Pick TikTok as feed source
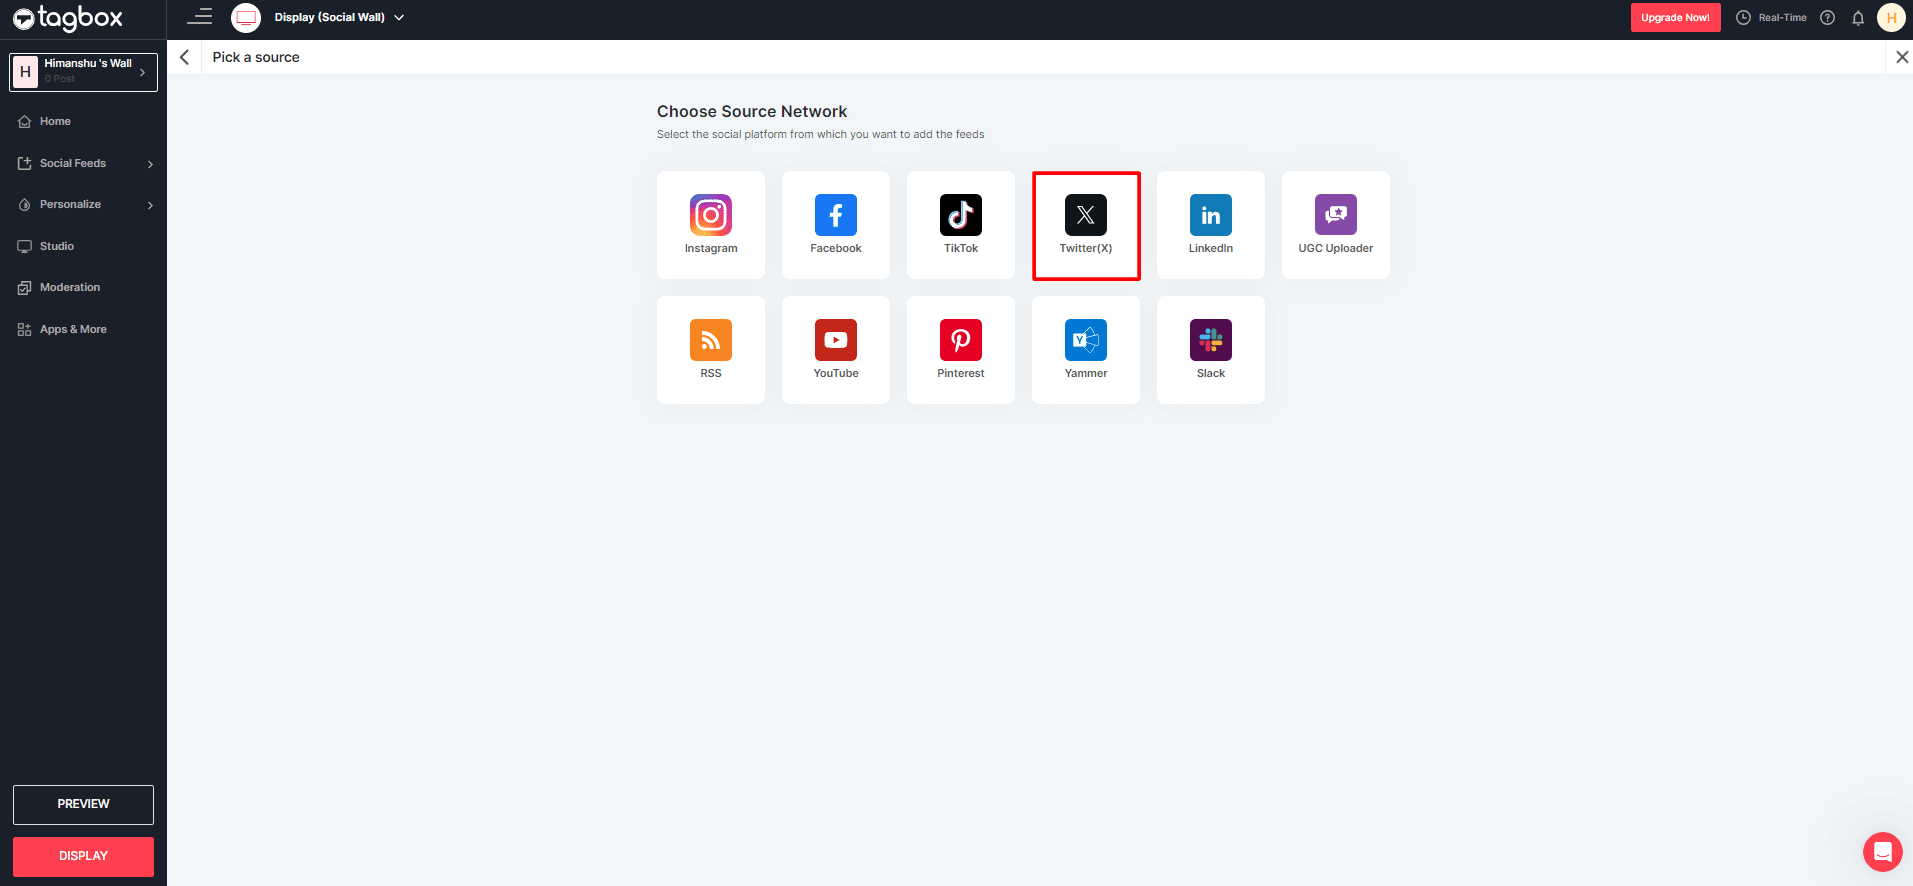 pos(960,224)
